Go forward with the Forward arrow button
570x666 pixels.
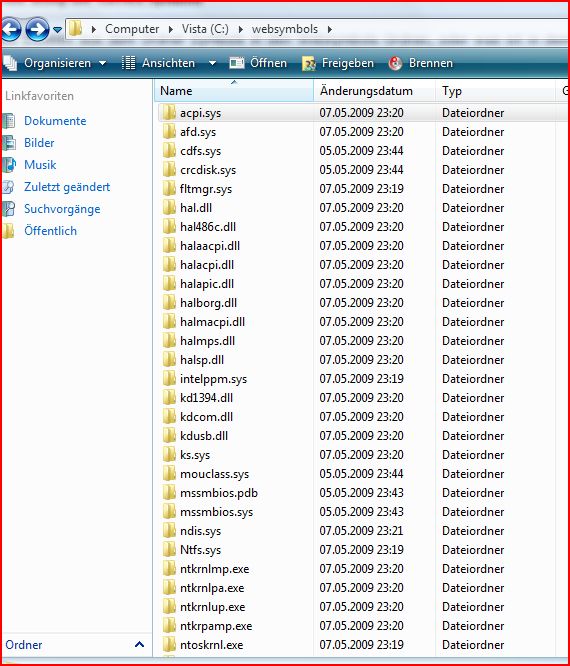point(37,29)
